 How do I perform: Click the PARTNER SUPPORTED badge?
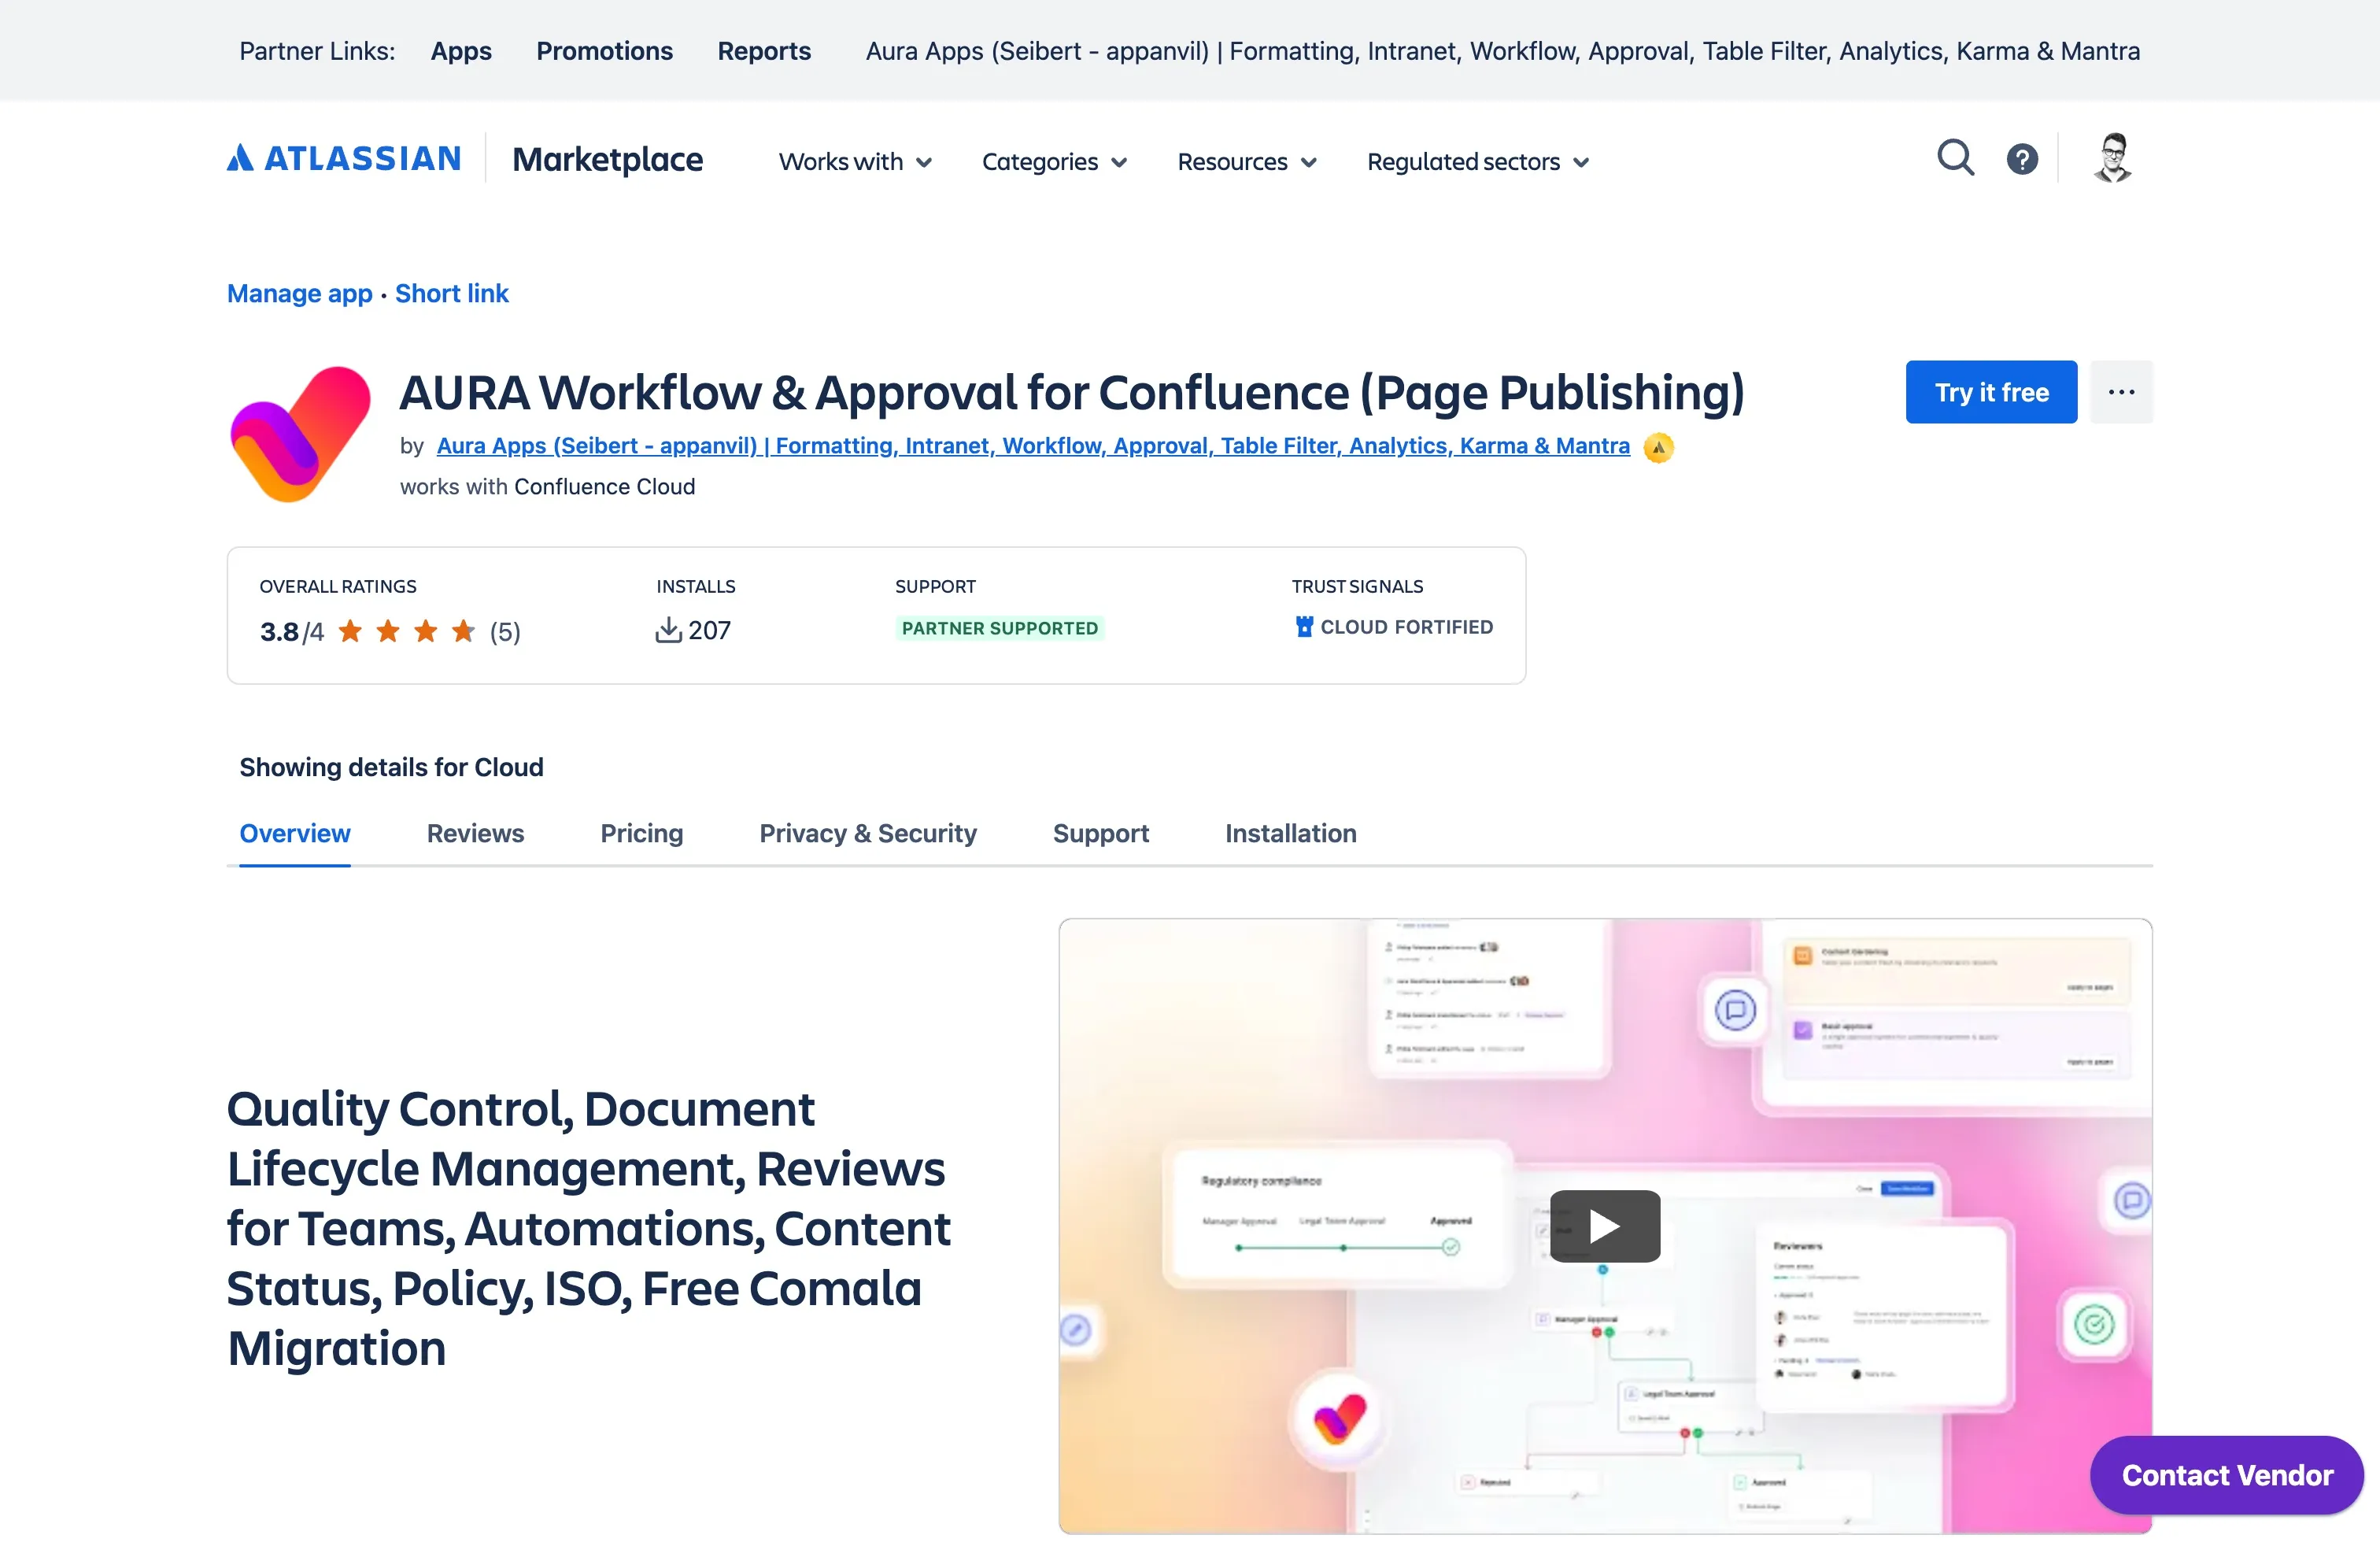1000,628
